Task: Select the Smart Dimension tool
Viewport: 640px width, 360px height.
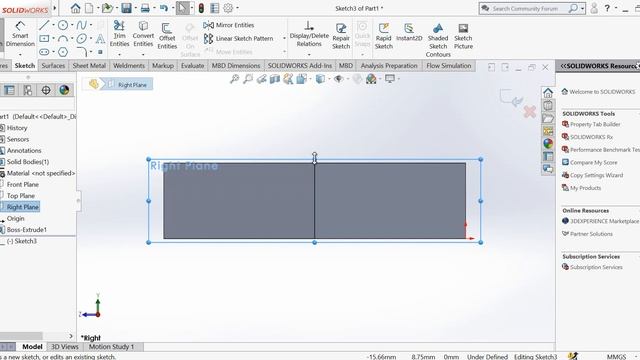Action: coord(20,34)
